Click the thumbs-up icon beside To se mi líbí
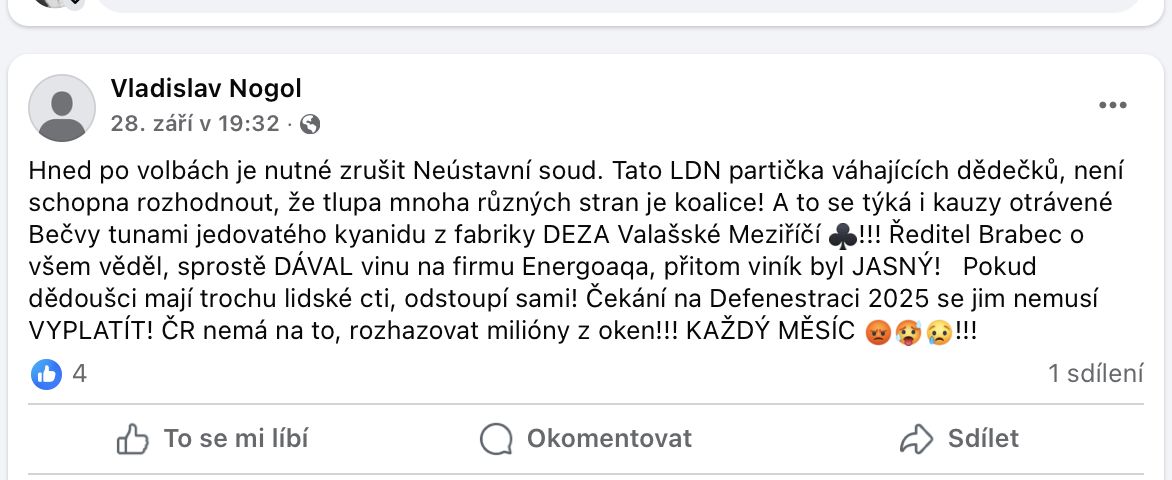The width and height of the screenshot is (1172, 480). click(133, 438)
